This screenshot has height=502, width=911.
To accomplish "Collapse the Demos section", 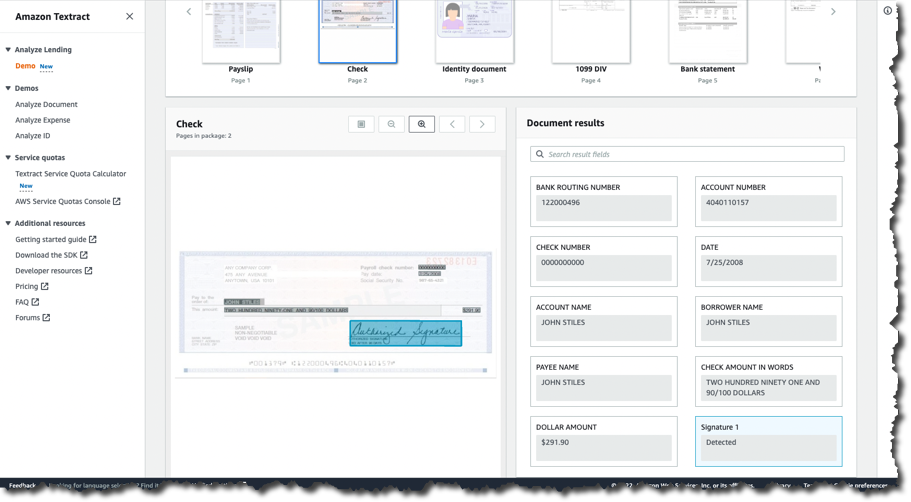I will click(8, 89).
